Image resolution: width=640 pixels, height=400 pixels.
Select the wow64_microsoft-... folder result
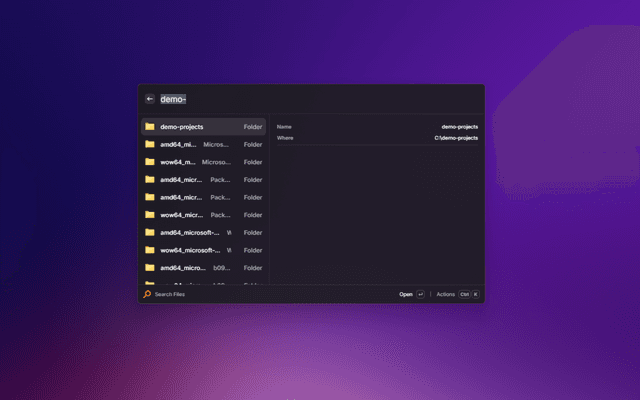pos(204,249)
